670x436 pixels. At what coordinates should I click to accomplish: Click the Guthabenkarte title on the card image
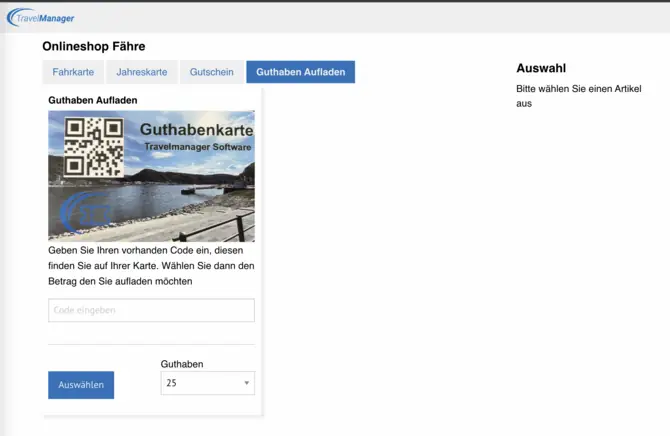pyautogui.click(x=196, y=129)
